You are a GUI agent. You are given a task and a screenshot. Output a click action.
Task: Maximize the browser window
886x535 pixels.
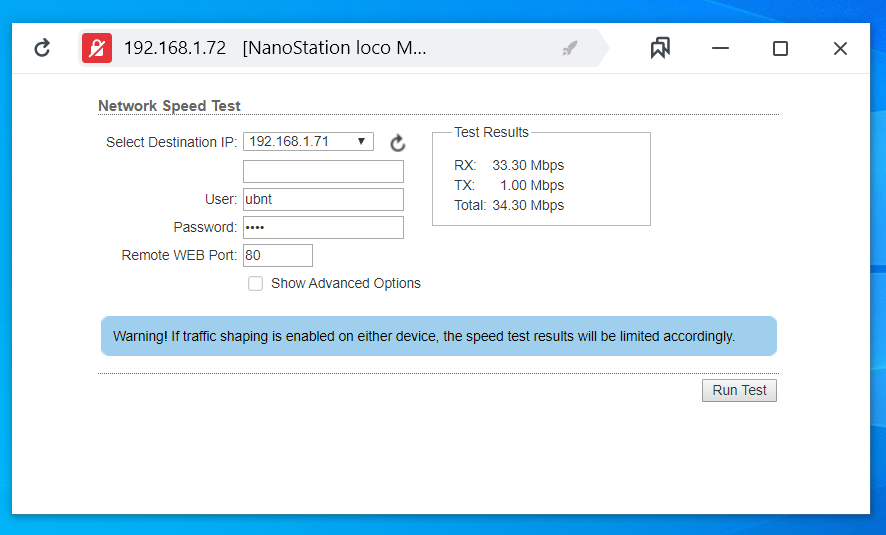(780, 49)
